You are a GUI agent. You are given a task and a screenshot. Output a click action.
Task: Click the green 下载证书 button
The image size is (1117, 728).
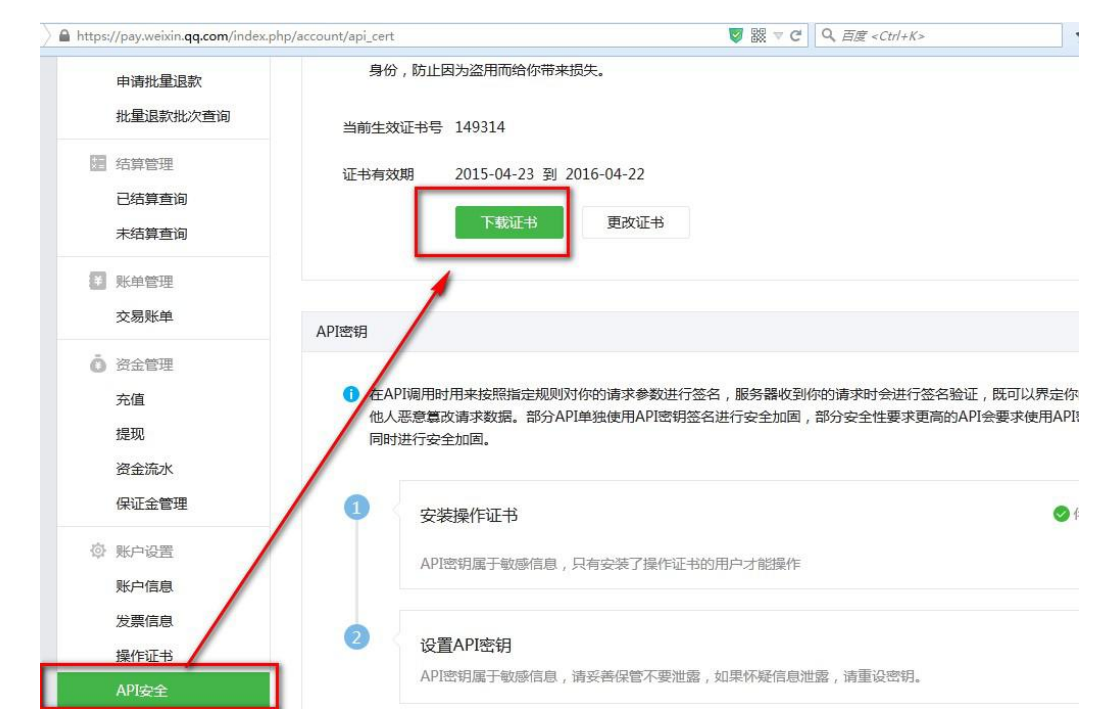[509, 223]
